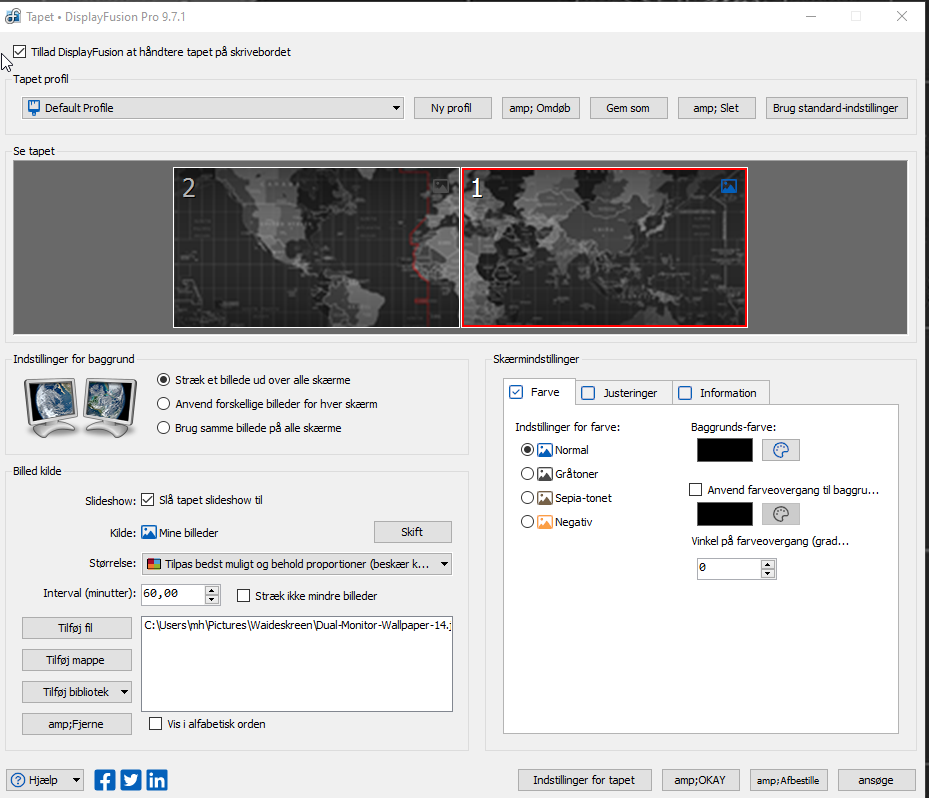Click the palette icon beside Baggrunds-farve swatch
Image resolution: width=929 pixels, height=798 pixels.
coord(781,450)
